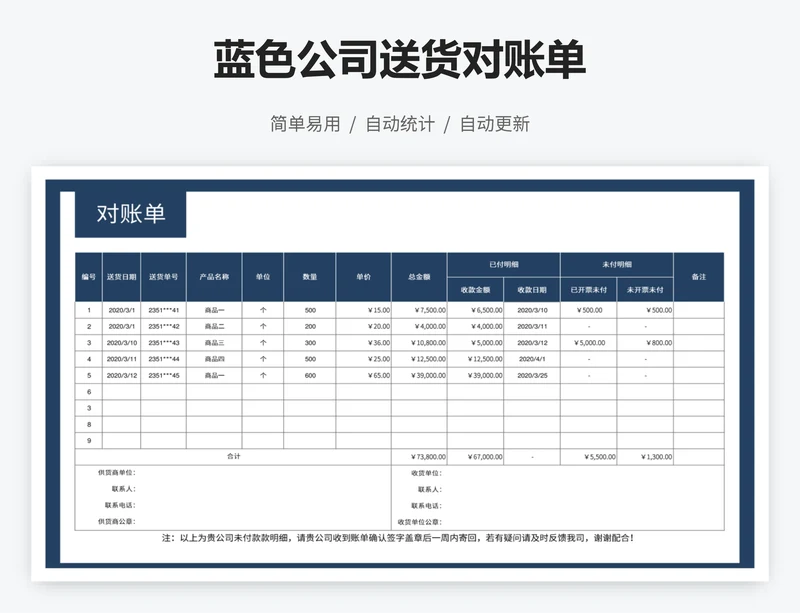
Task: Select invoiced unpaid ¥5,000.00 cell
Action: pyautogui.click(x=589, y=343)
